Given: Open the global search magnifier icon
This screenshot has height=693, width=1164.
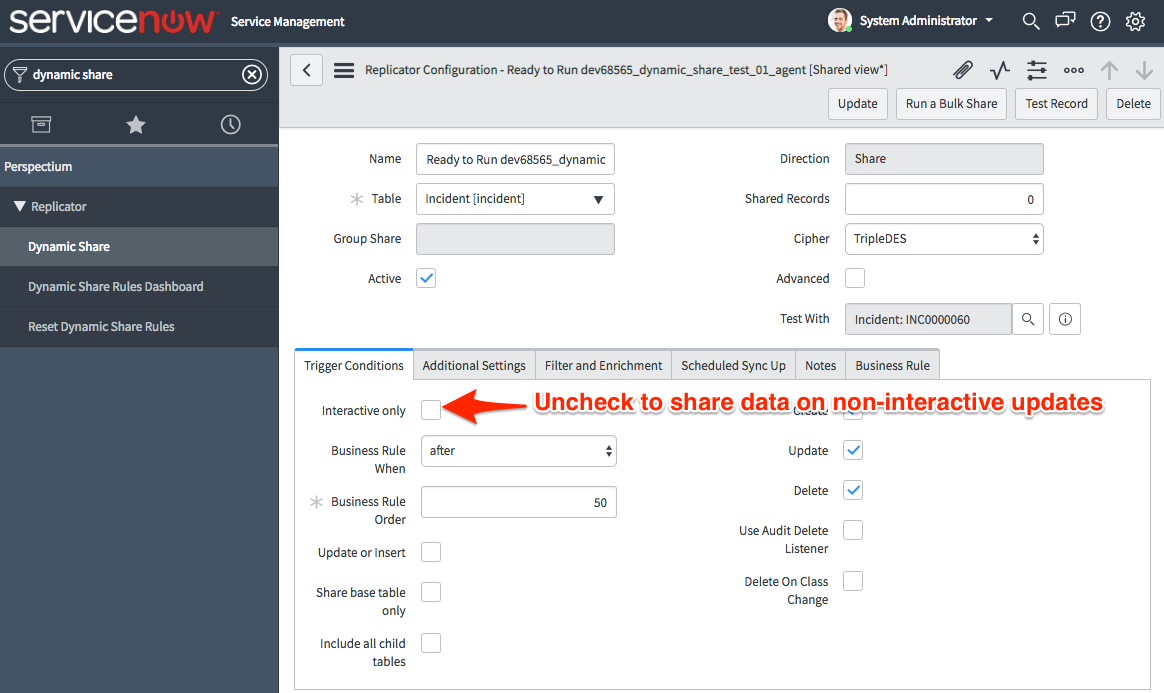Looking at the screenshot, I should (1030, 21).
